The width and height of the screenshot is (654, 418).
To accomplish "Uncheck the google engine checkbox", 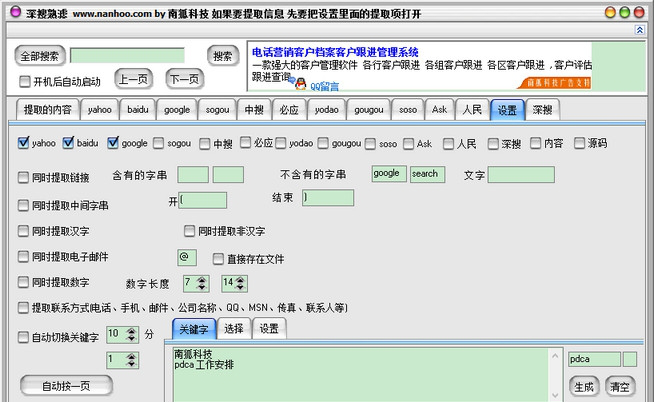I will coord(113,143).
